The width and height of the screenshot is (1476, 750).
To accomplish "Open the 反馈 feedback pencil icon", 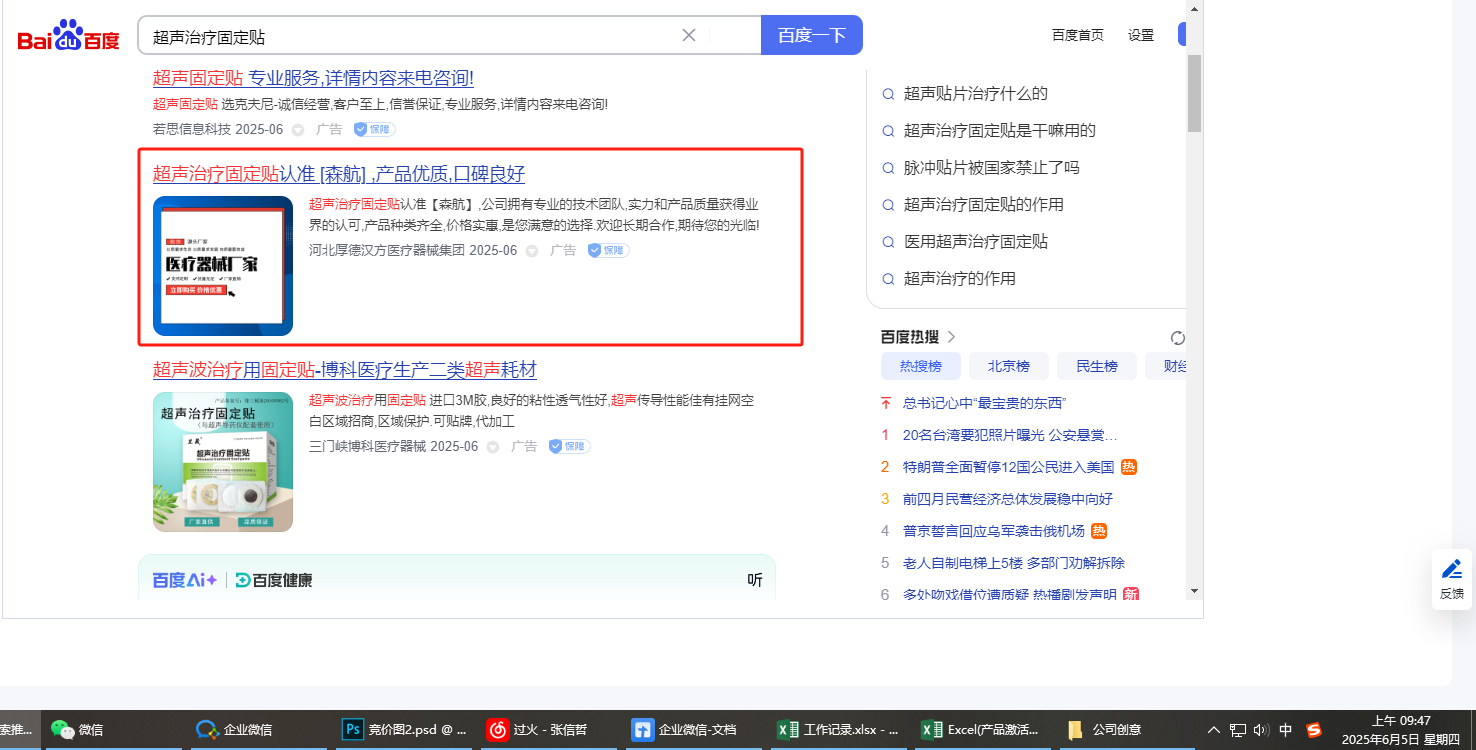I will [1451, 570].
